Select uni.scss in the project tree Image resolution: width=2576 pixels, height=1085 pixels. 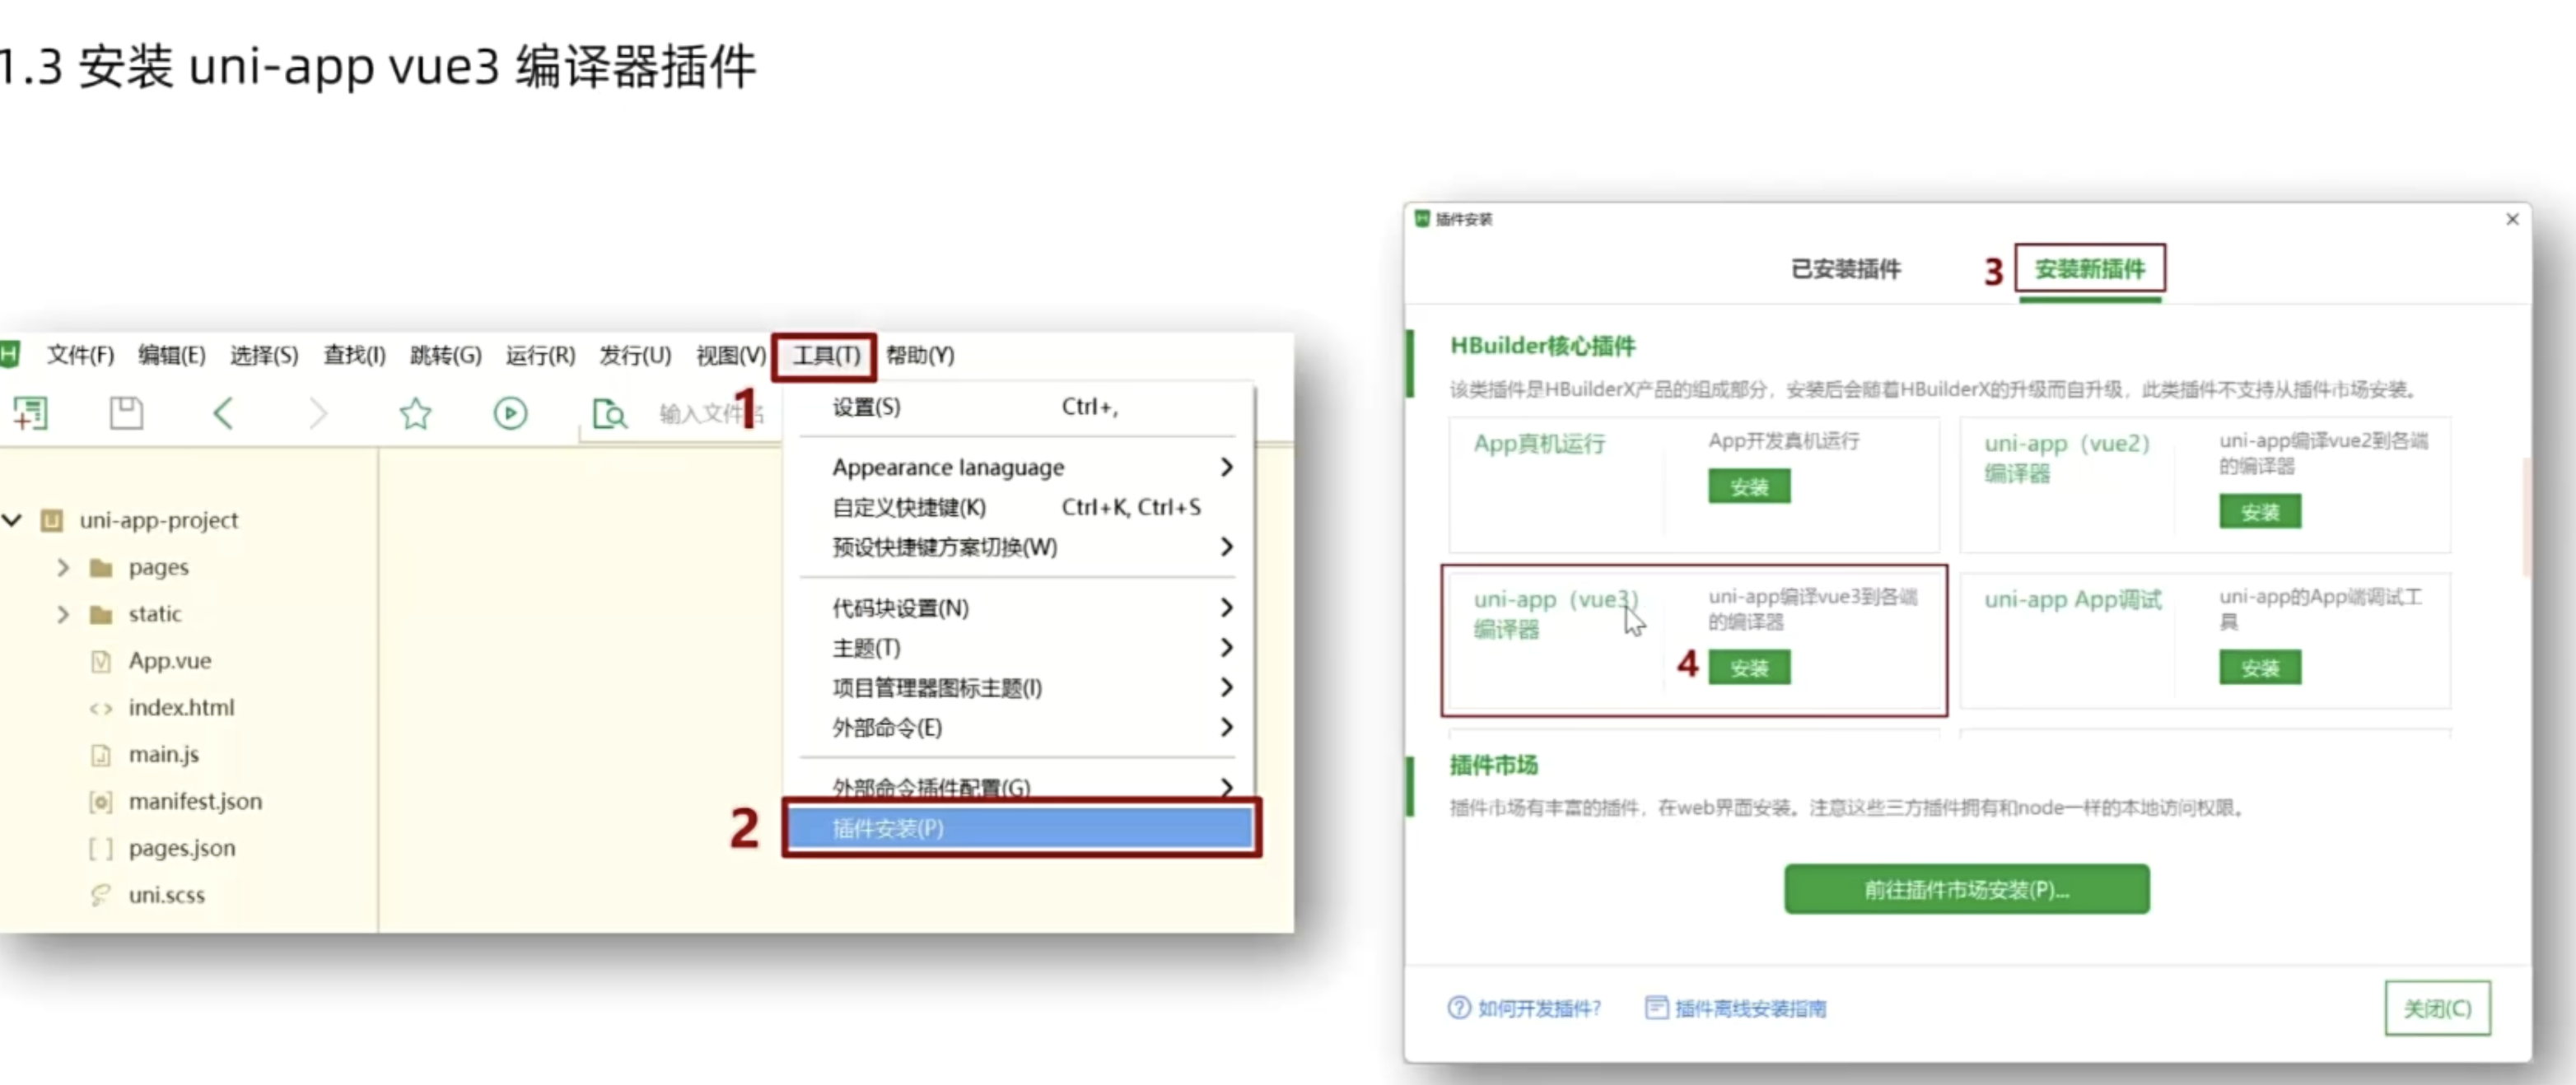(x=167, y=895)
